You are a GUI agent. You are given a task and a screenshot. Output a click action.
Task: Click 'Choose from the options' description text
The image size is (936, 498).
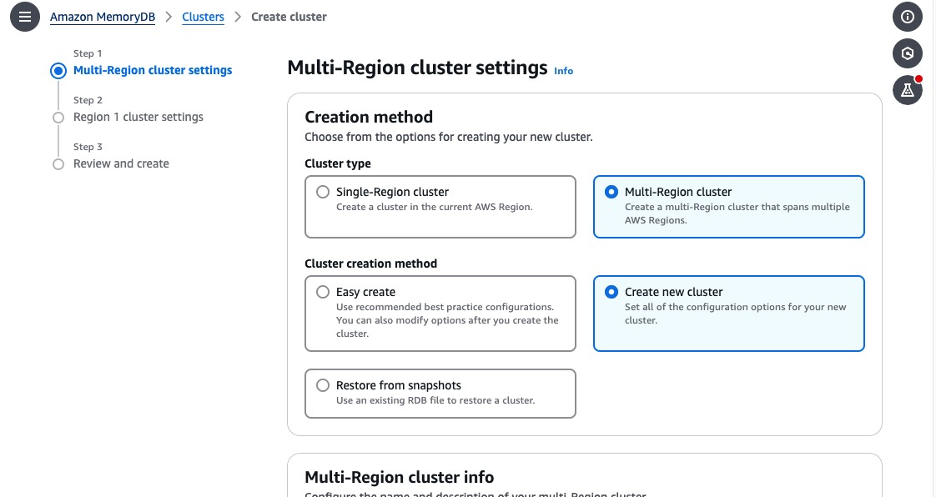pos(448,137)
